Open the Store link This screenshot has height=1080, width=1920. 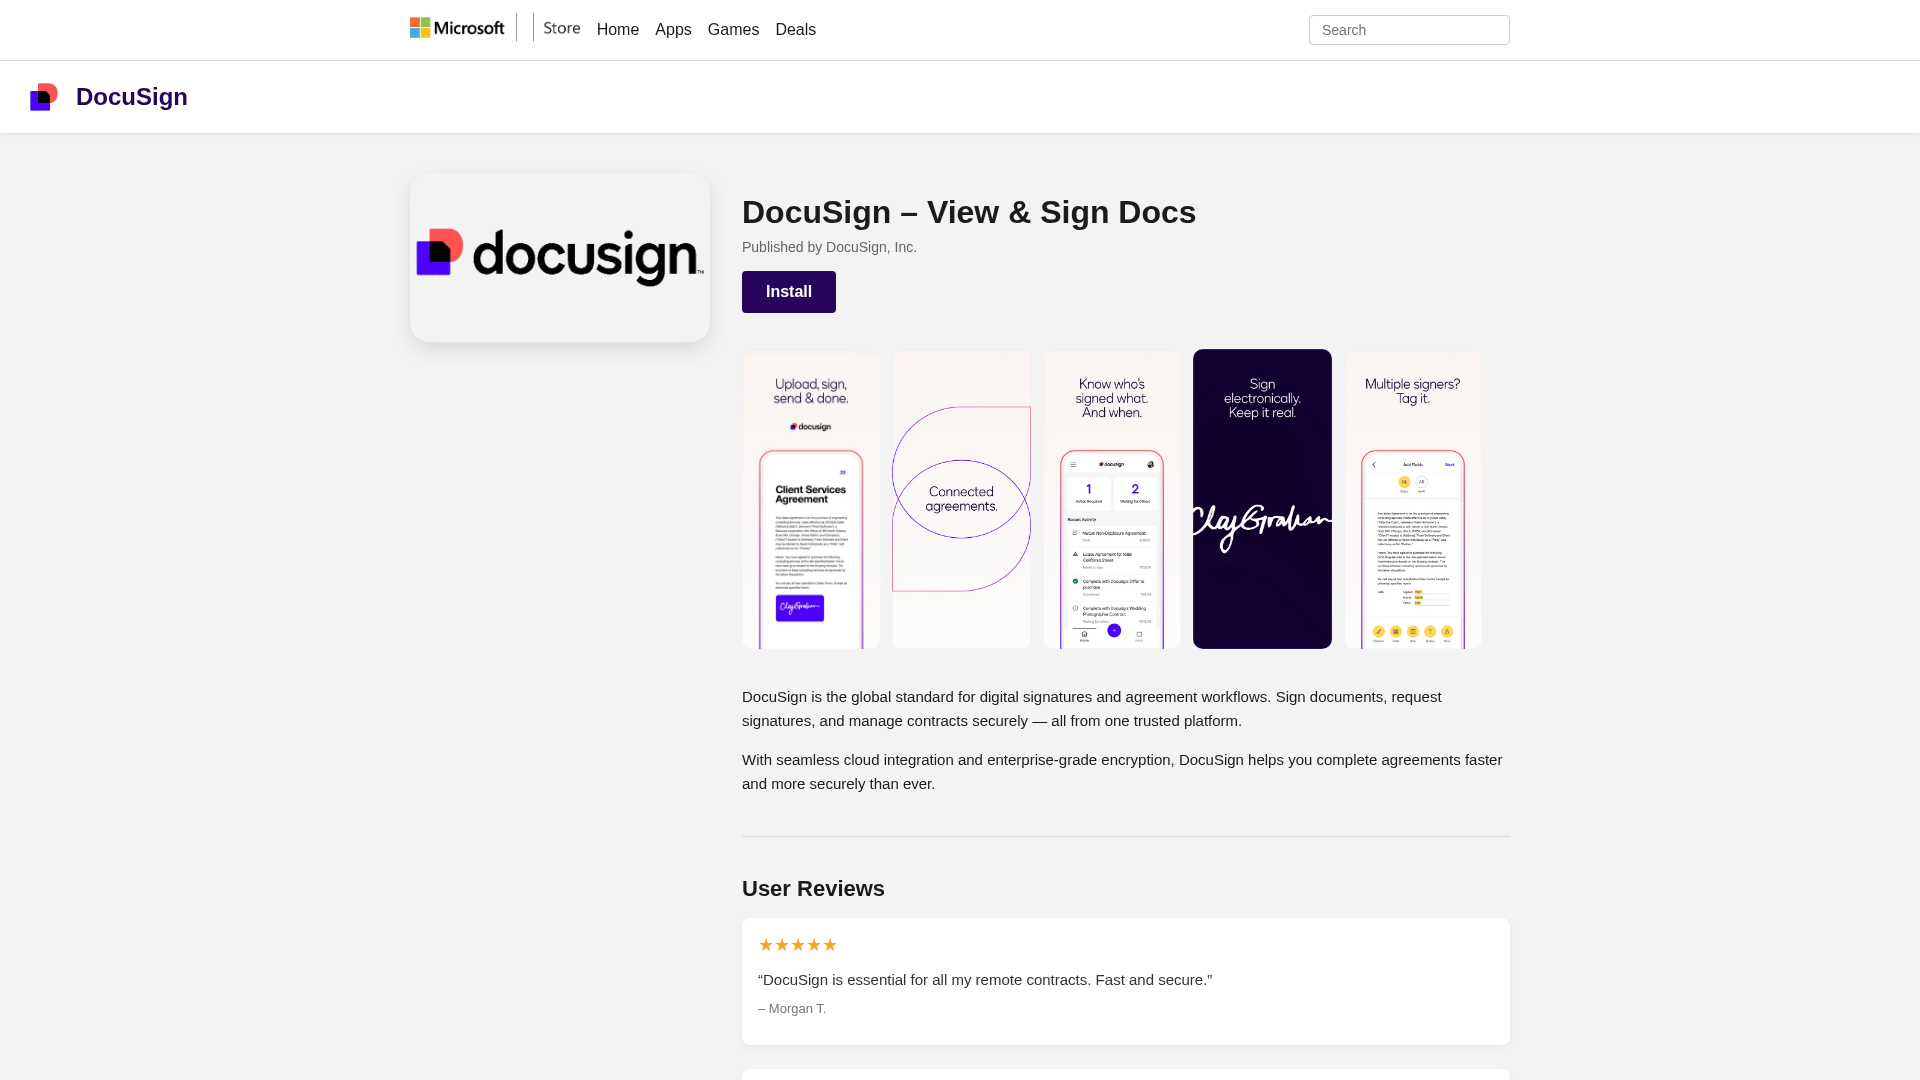click(x=562, y=28)
